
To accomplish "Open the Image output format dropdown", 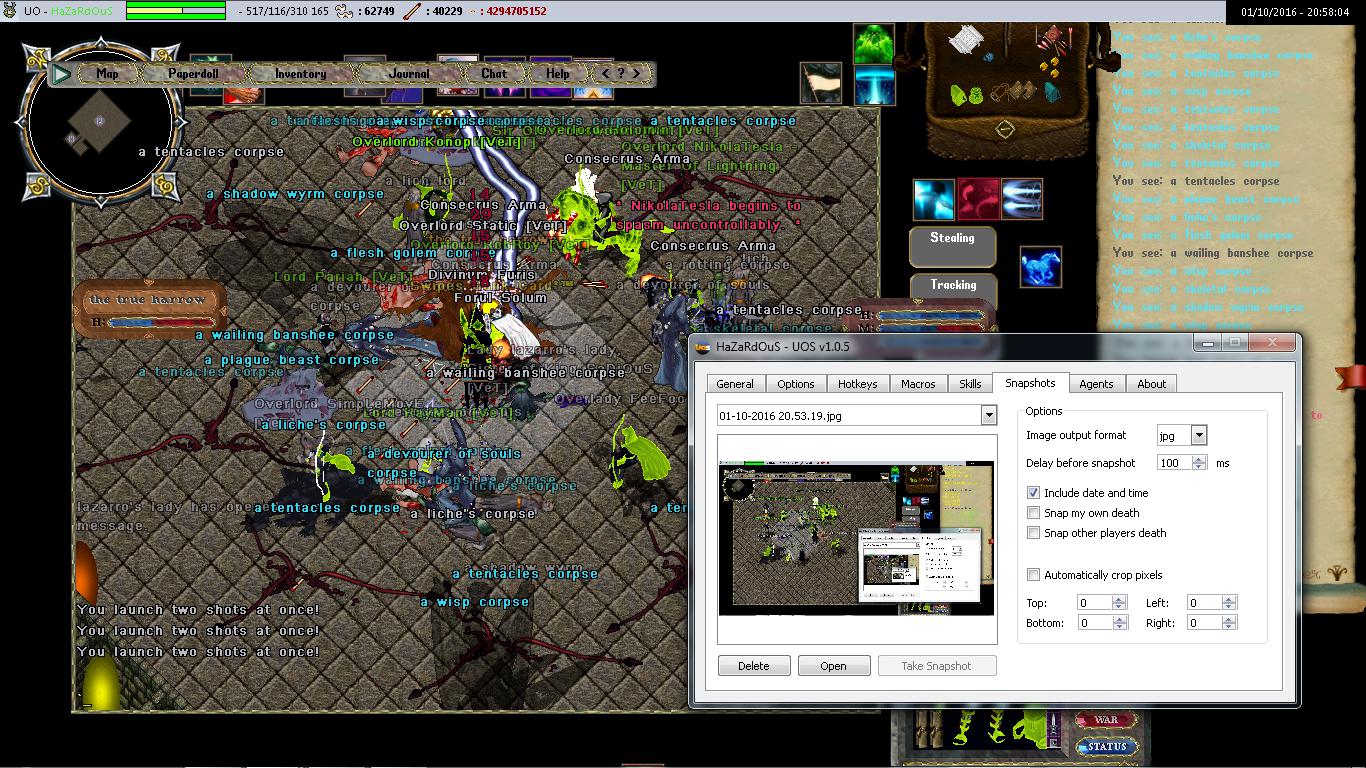I will pos(1199,435).
